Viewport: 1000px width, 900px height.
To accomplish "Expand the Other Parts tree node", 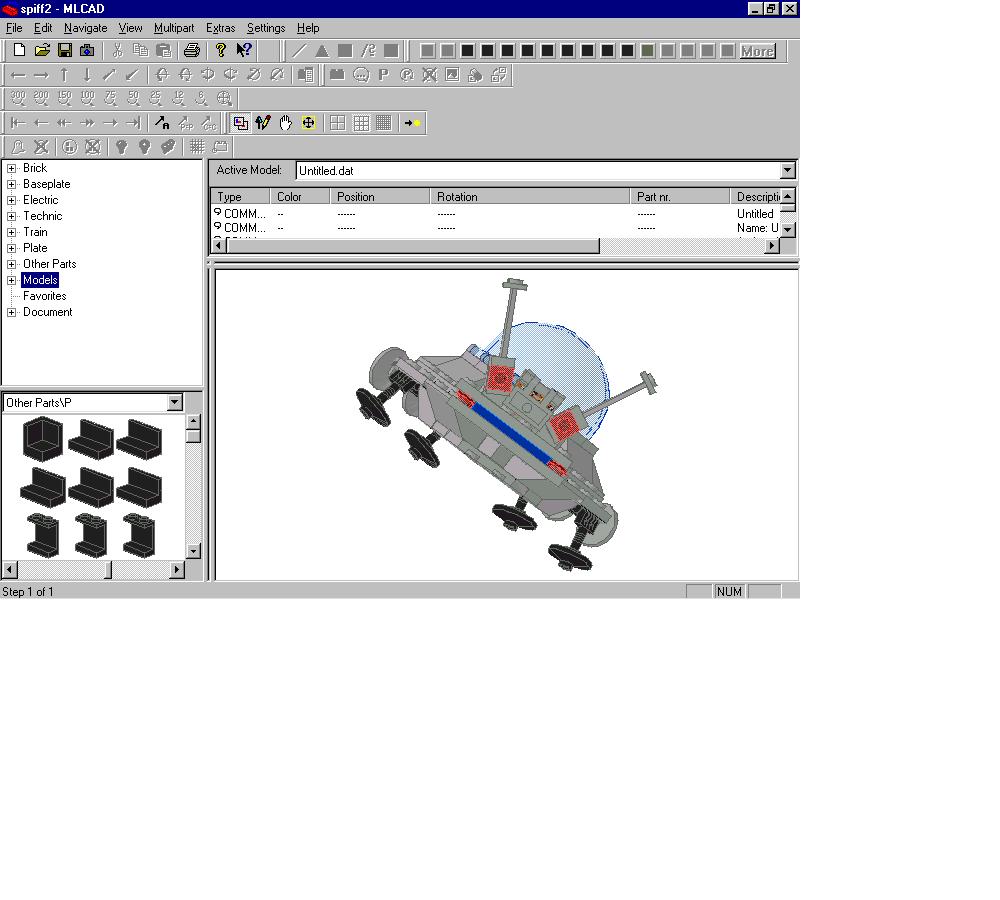I will (11, 264).
